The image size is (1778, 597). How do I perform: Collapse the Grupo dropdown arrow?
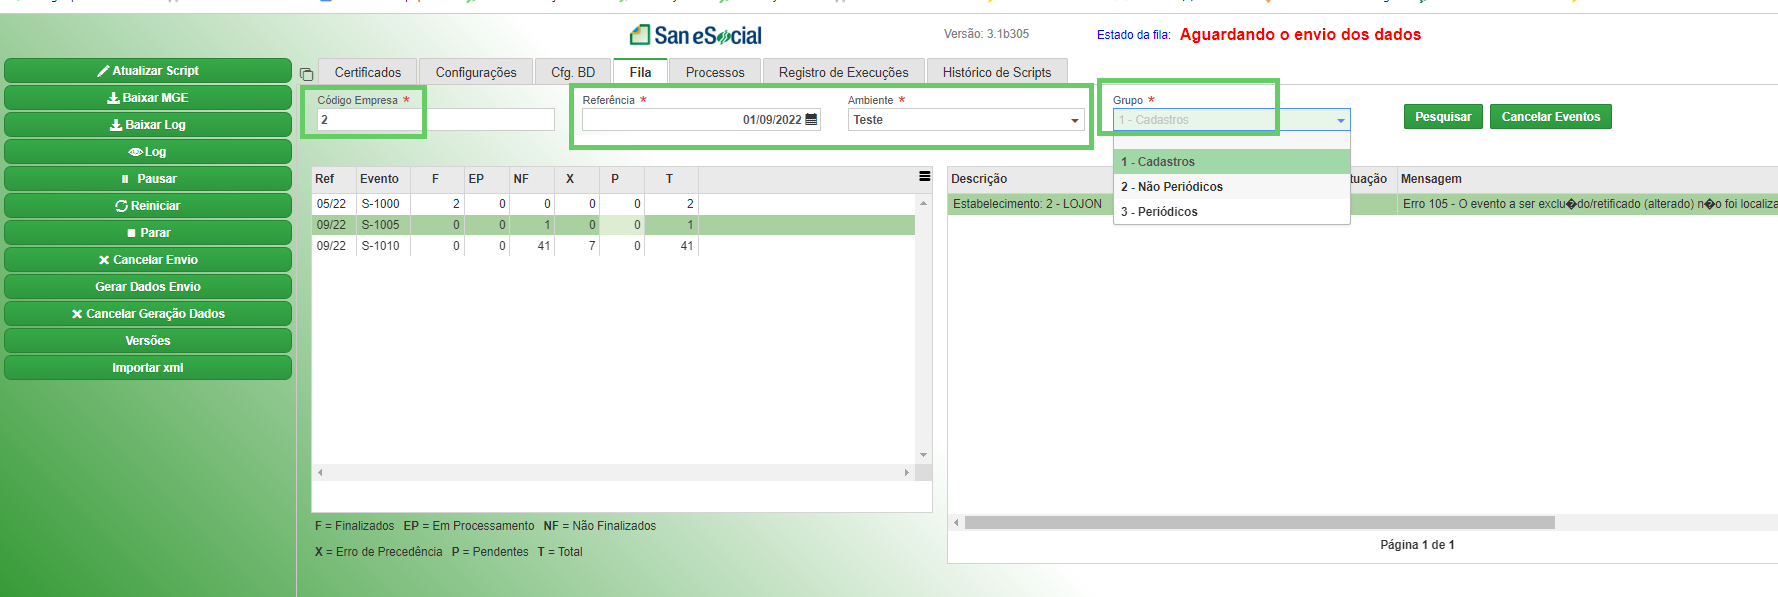(x=1341, y=120)
